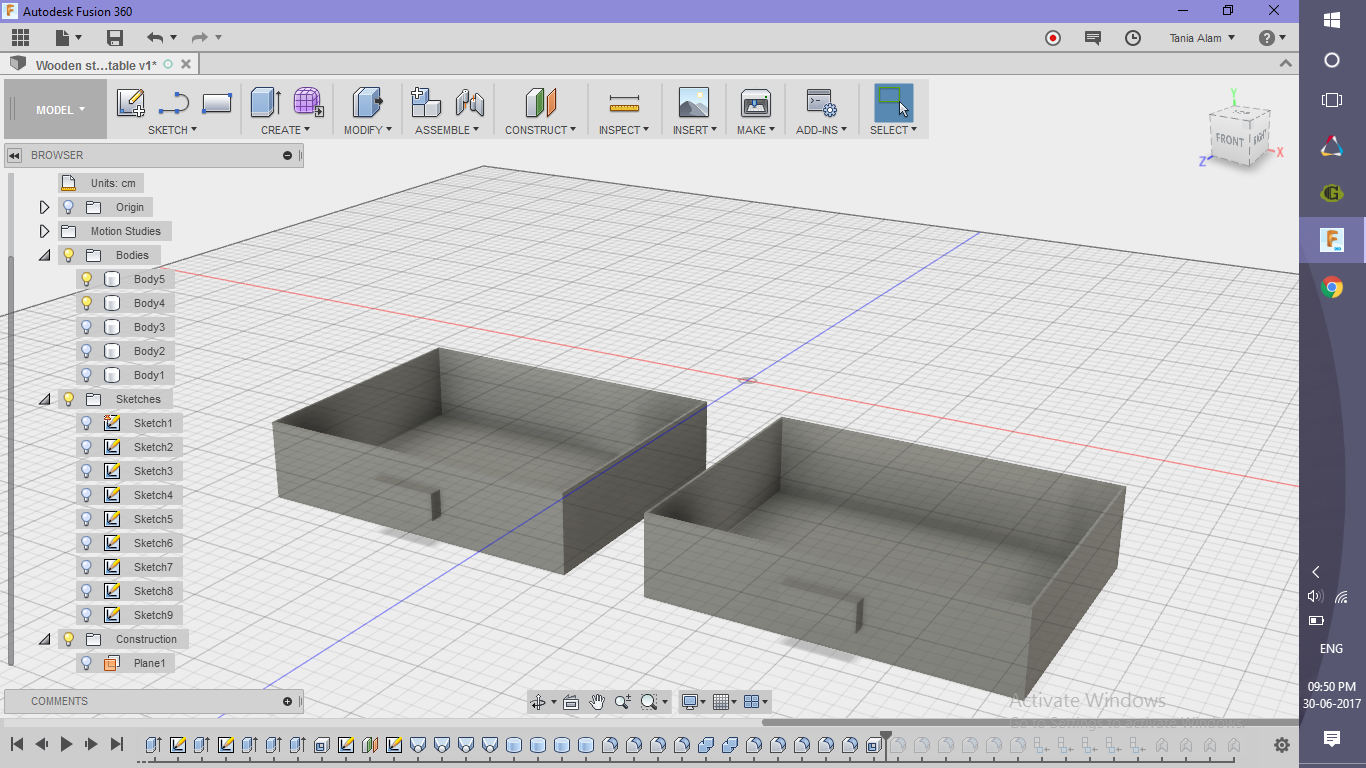Click the Press Pull modify icon

pyautogui.click(x=368, y=102)
